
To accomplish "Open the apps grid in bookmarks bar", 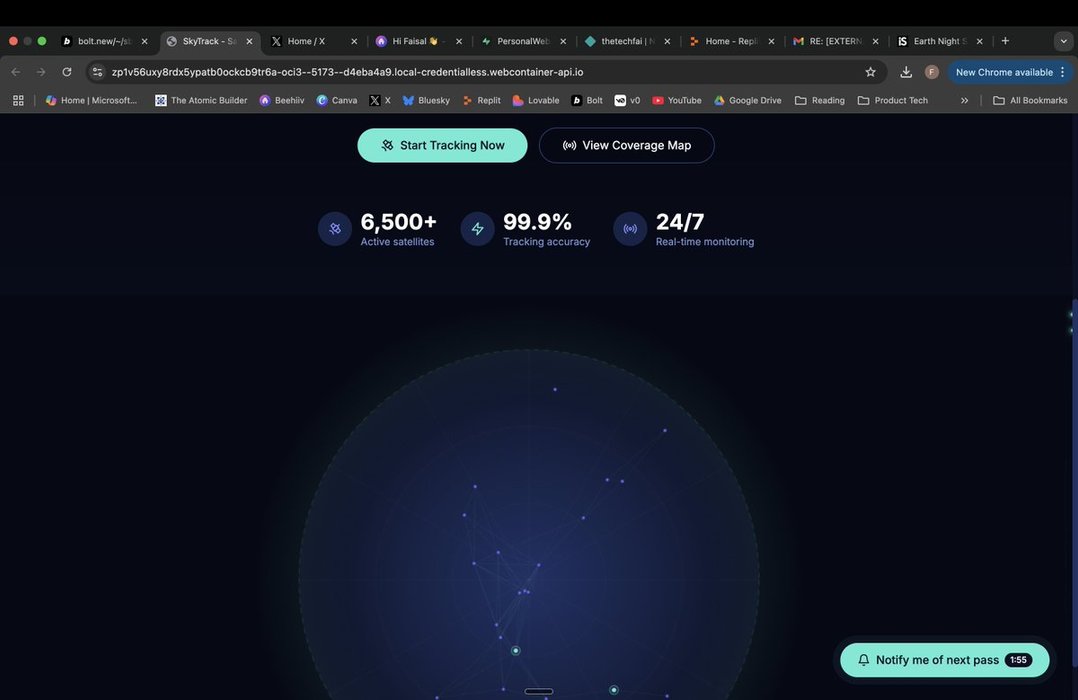I will [x=19, y=100].
